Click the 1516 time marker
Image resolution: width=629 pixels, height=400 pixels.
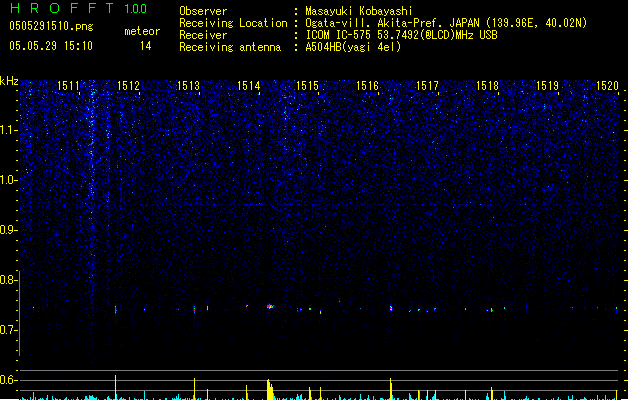click(367, 85)
